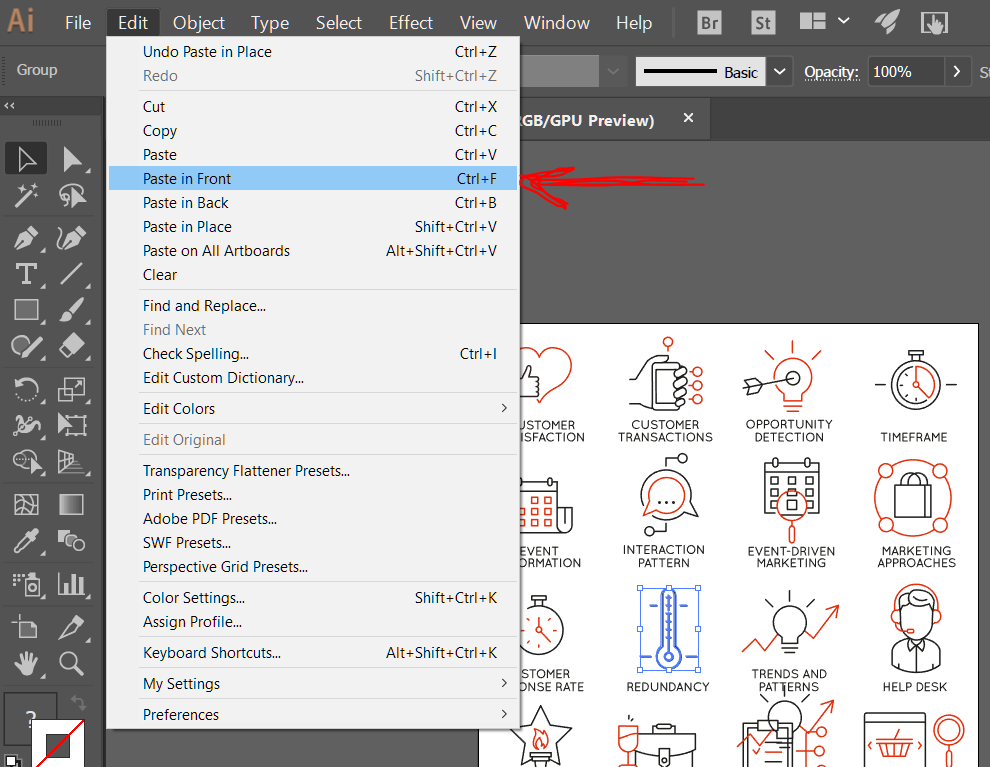The image size is (990, 767).
Task: Select the Zoom tool
Action: pos(71,662)
